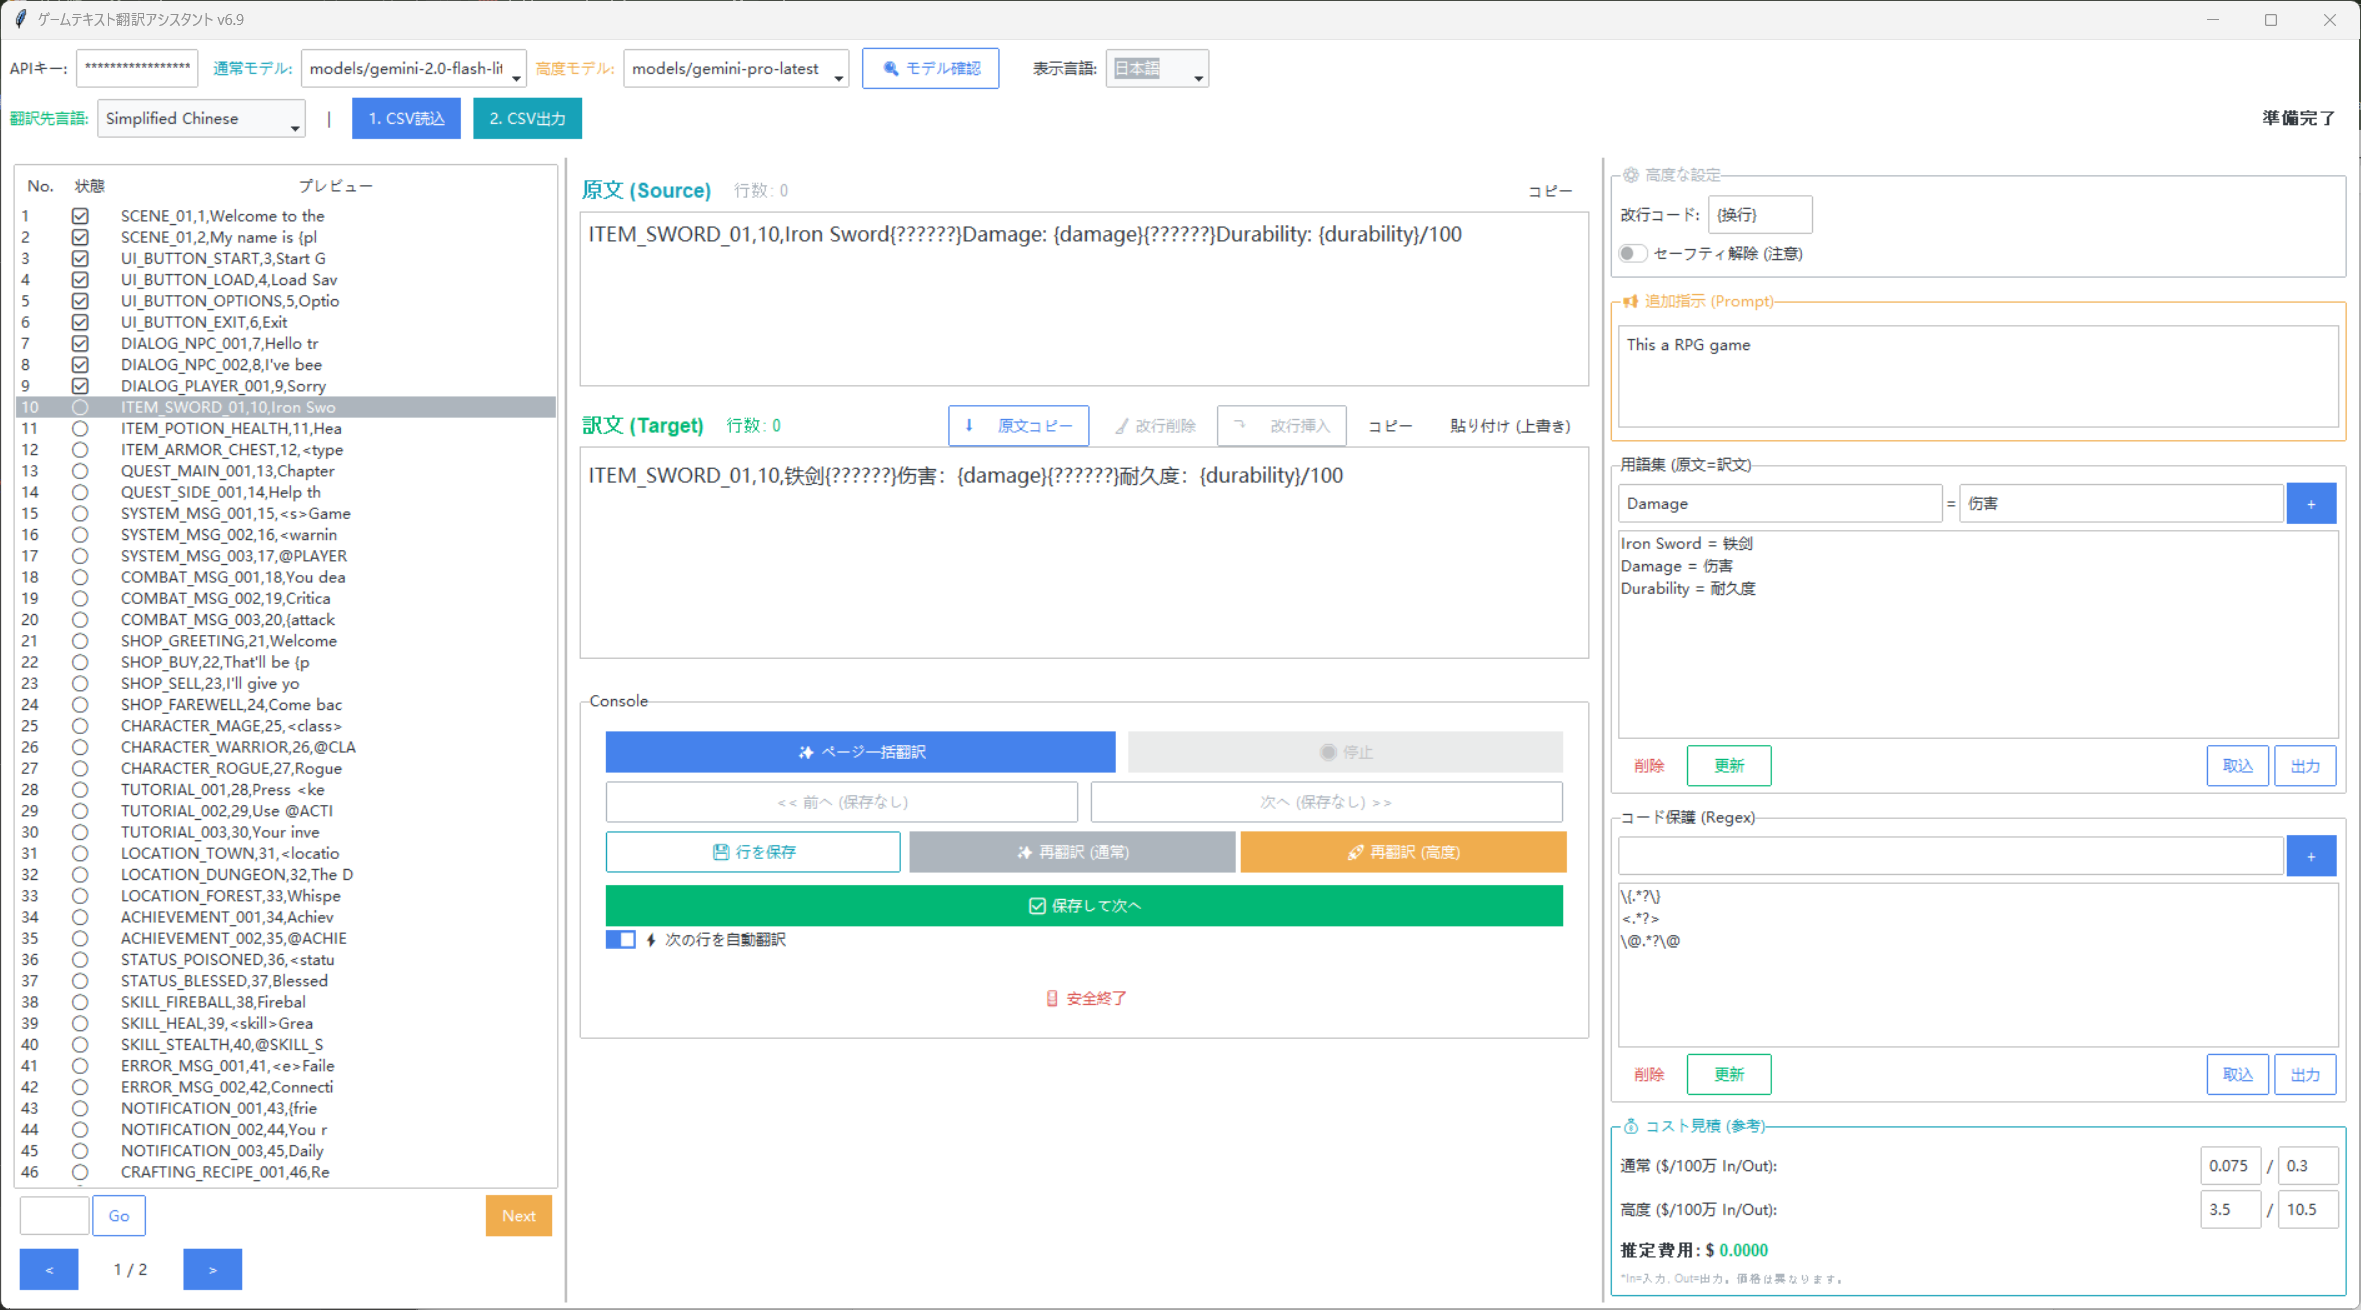This screenshot has width=2361, height=1310.
Task: Add glossary term with plus button
Action: 2311,504
